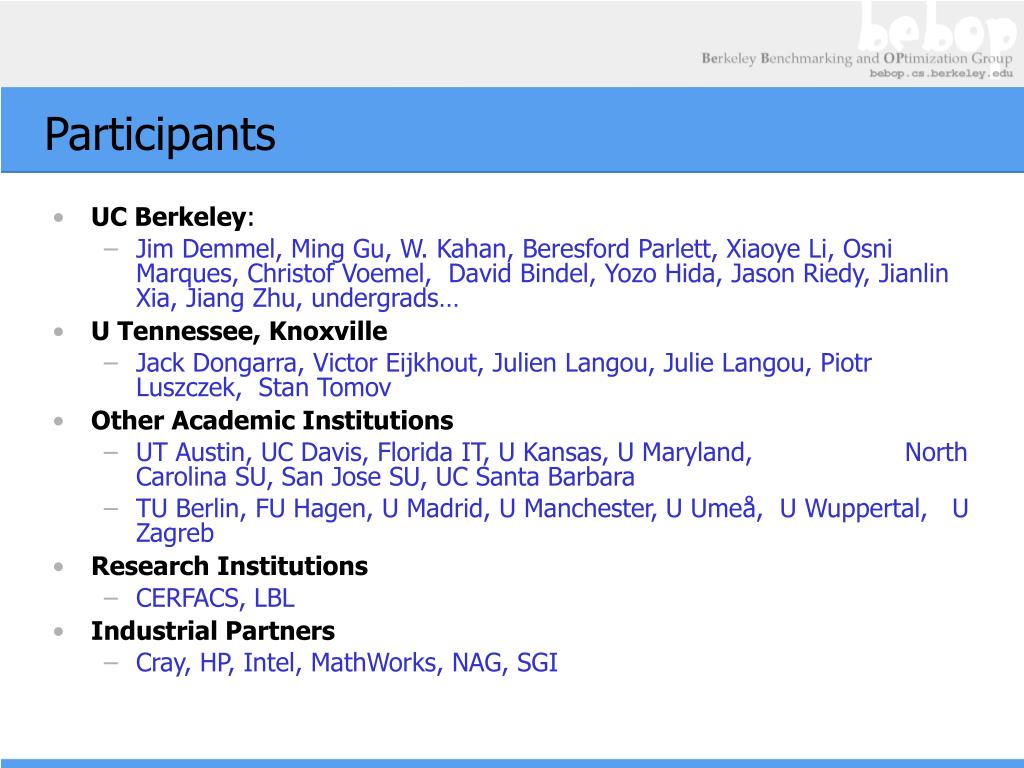Screen dimensions: 1024x768
Task: Select the "U Tennessee, Knoxville" heading
Action: click(239, 331)
